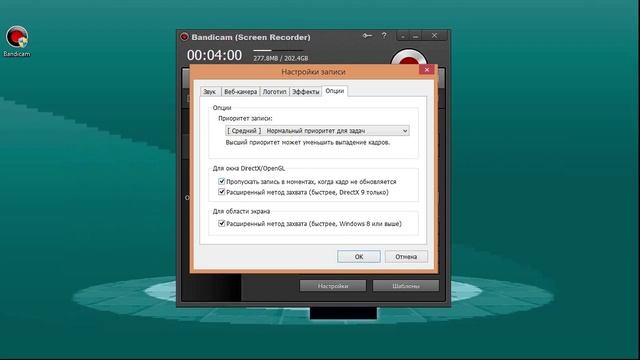
Task: Open the Логотип tab
Action: pyautogui.click(x=274, y=92)
